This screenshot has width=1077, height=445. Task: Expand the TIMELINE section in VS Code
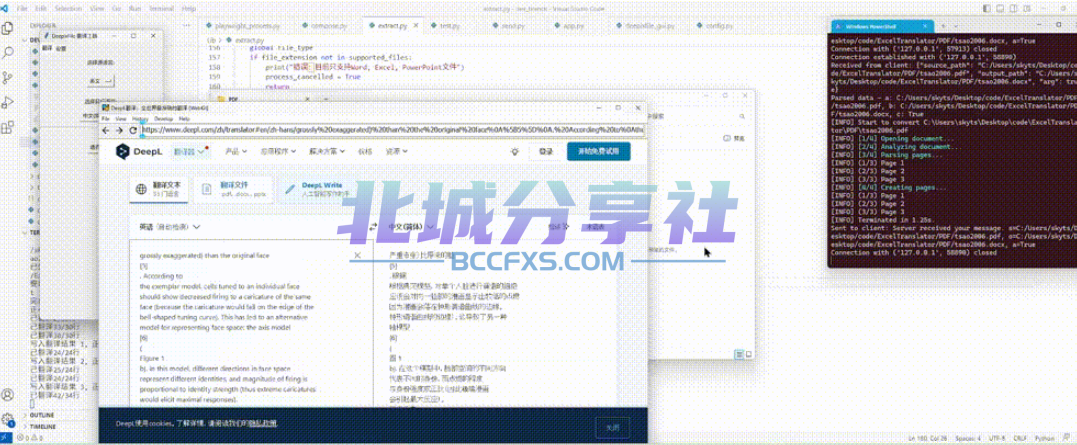click(x=43, y=426)
